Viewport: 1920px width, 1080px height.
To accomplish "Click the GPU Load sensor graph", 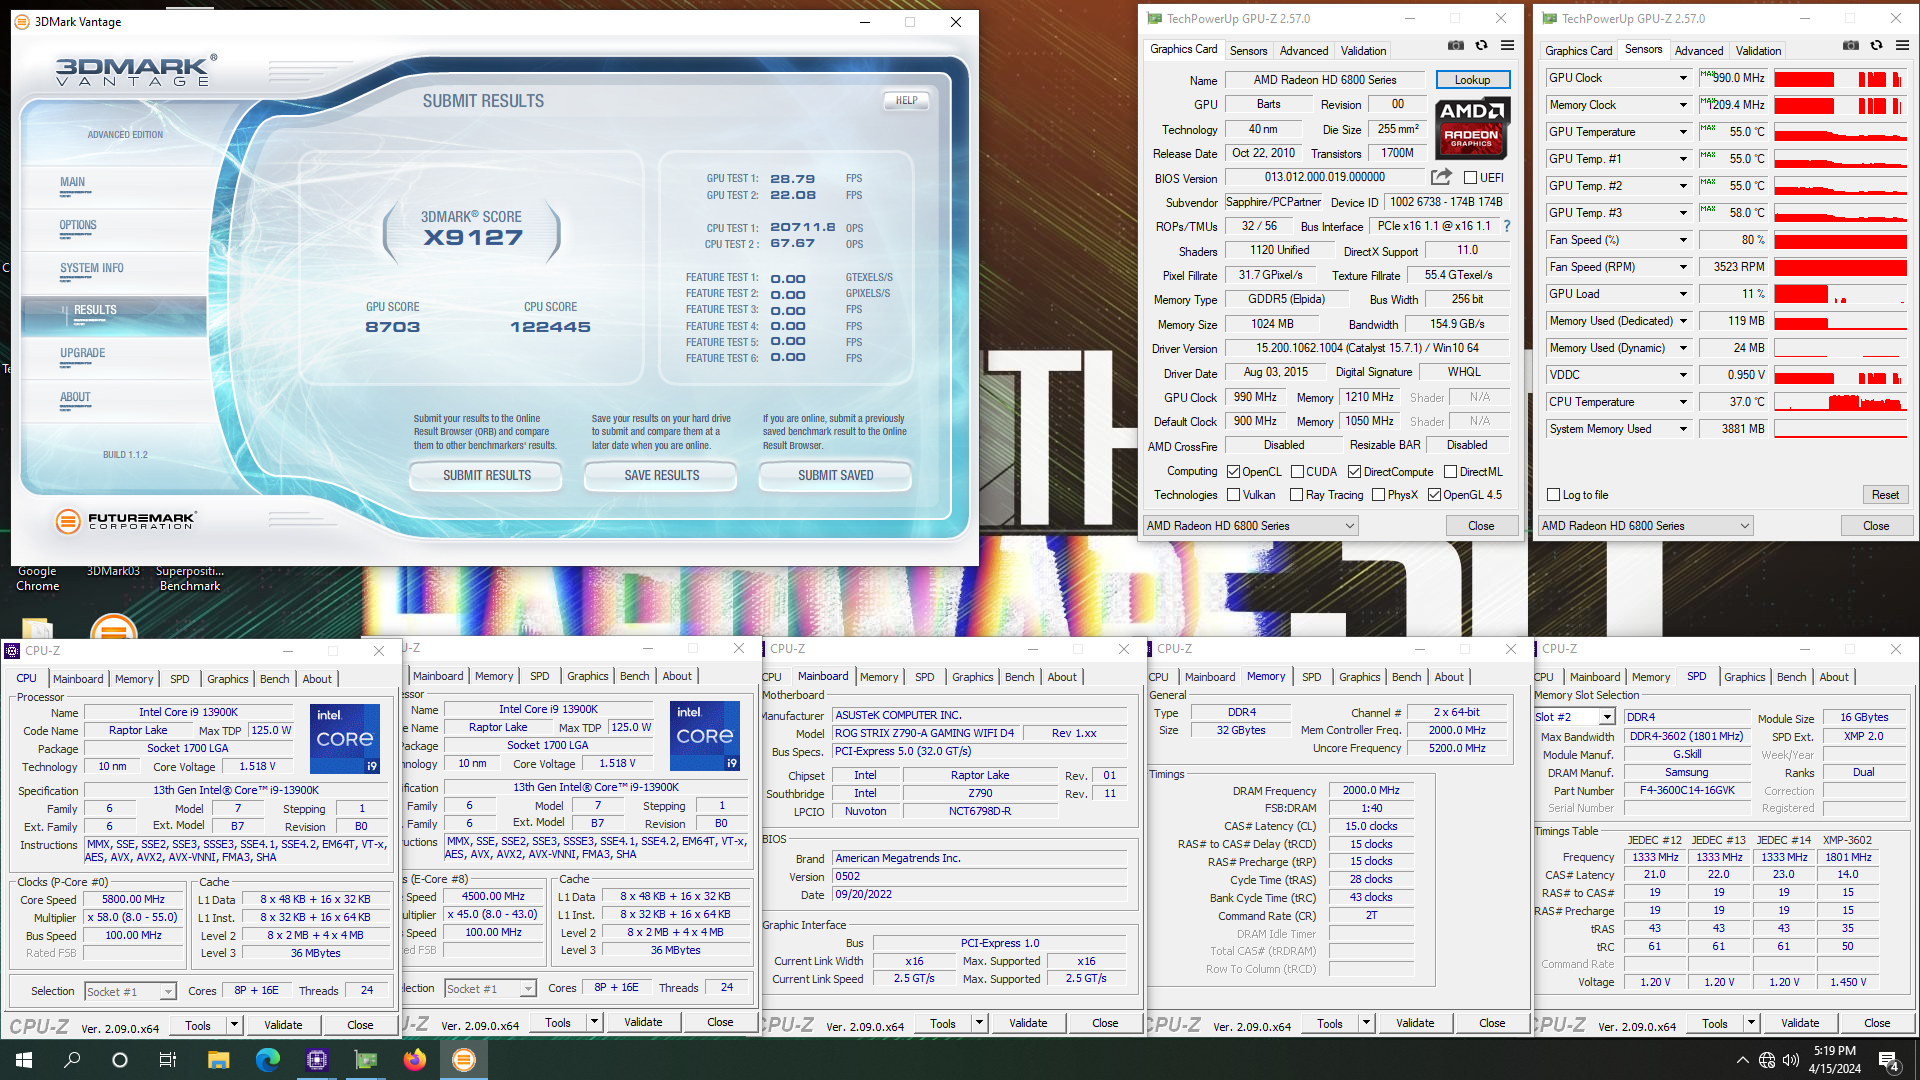I will click(1840, 294).
